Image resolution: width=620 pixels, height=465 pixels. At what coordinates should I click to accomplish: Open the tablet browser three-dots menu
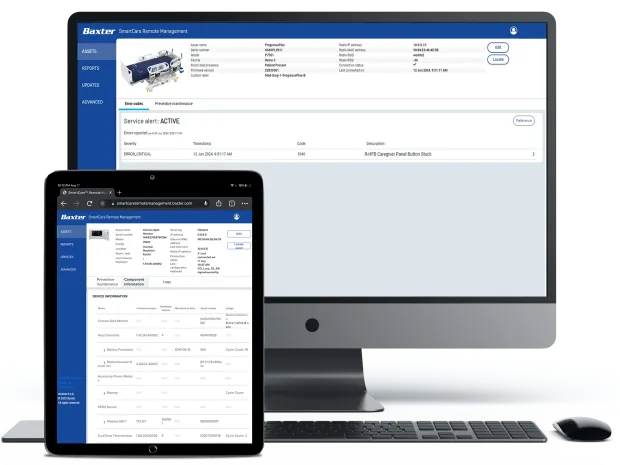point(245,203)
